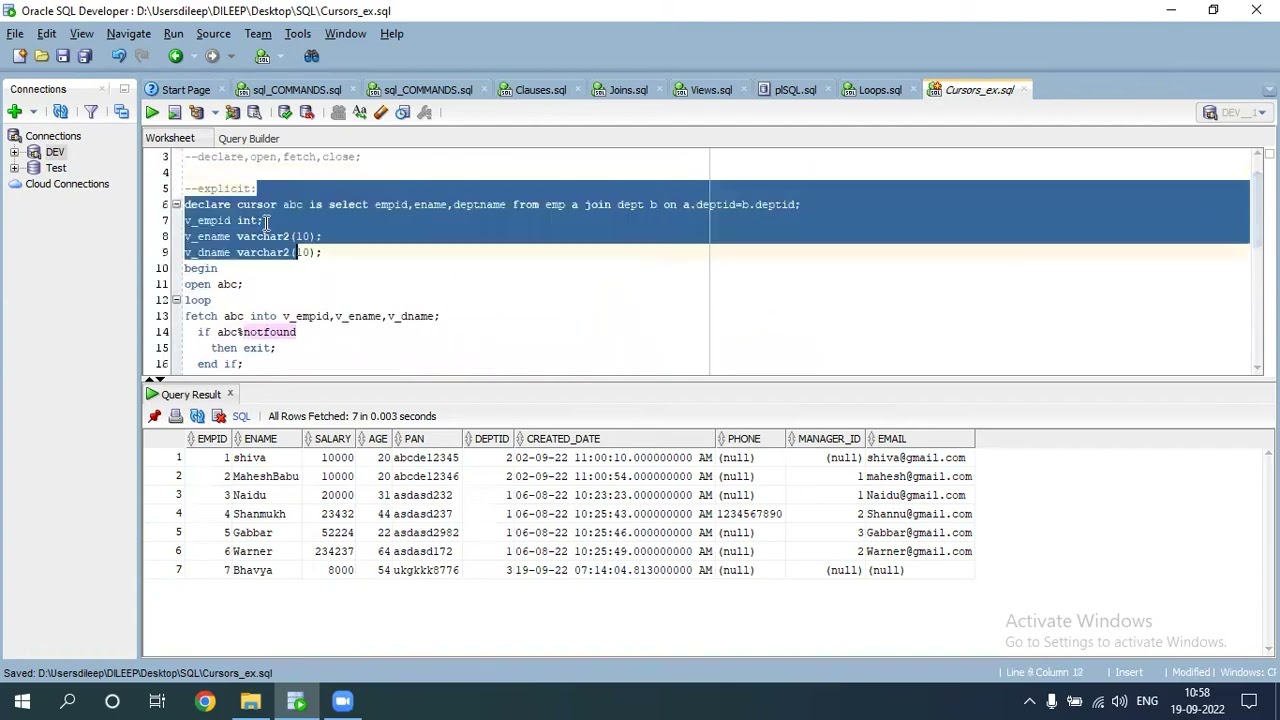The width and height of the screenshot is (1280, 720).
Task: Click the Autotrace icon
Action: 232,113
